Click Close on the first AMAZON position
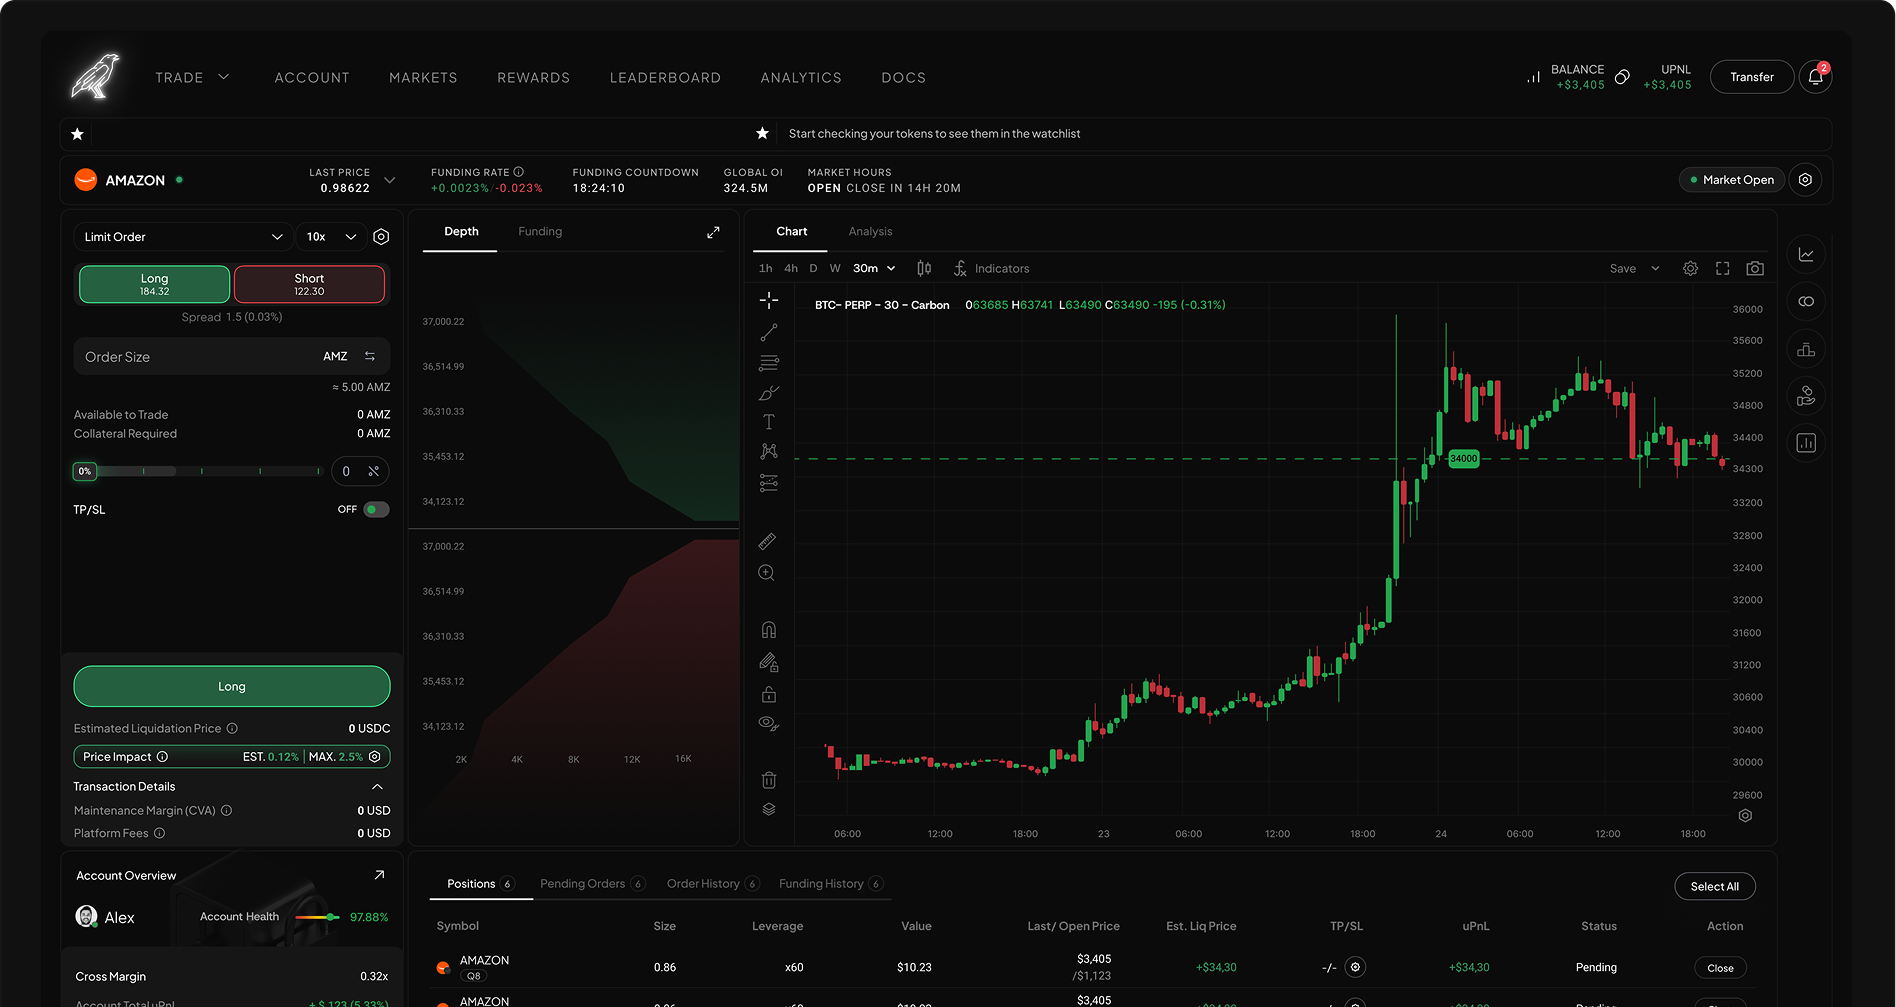Viewport: 1896px width, 1007px height. tap(1720, 968)
